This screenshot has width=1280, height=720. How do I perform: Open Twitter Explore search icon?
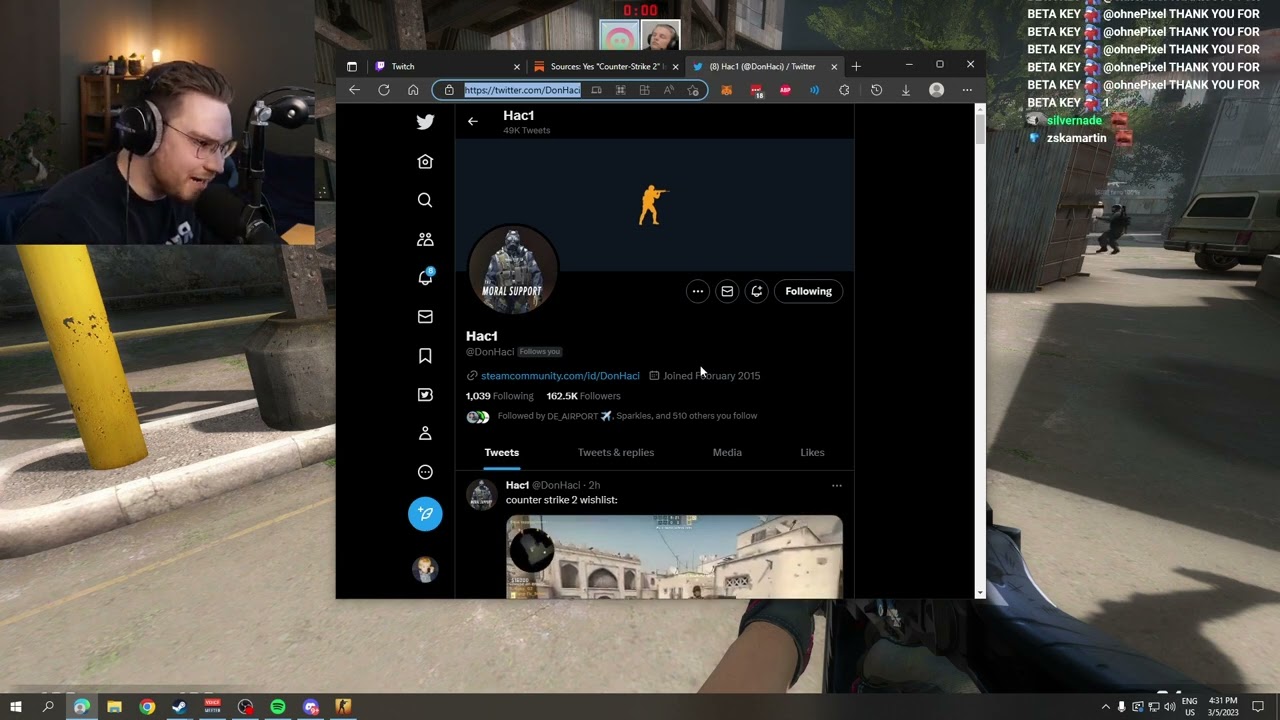(x=425, y=200)
